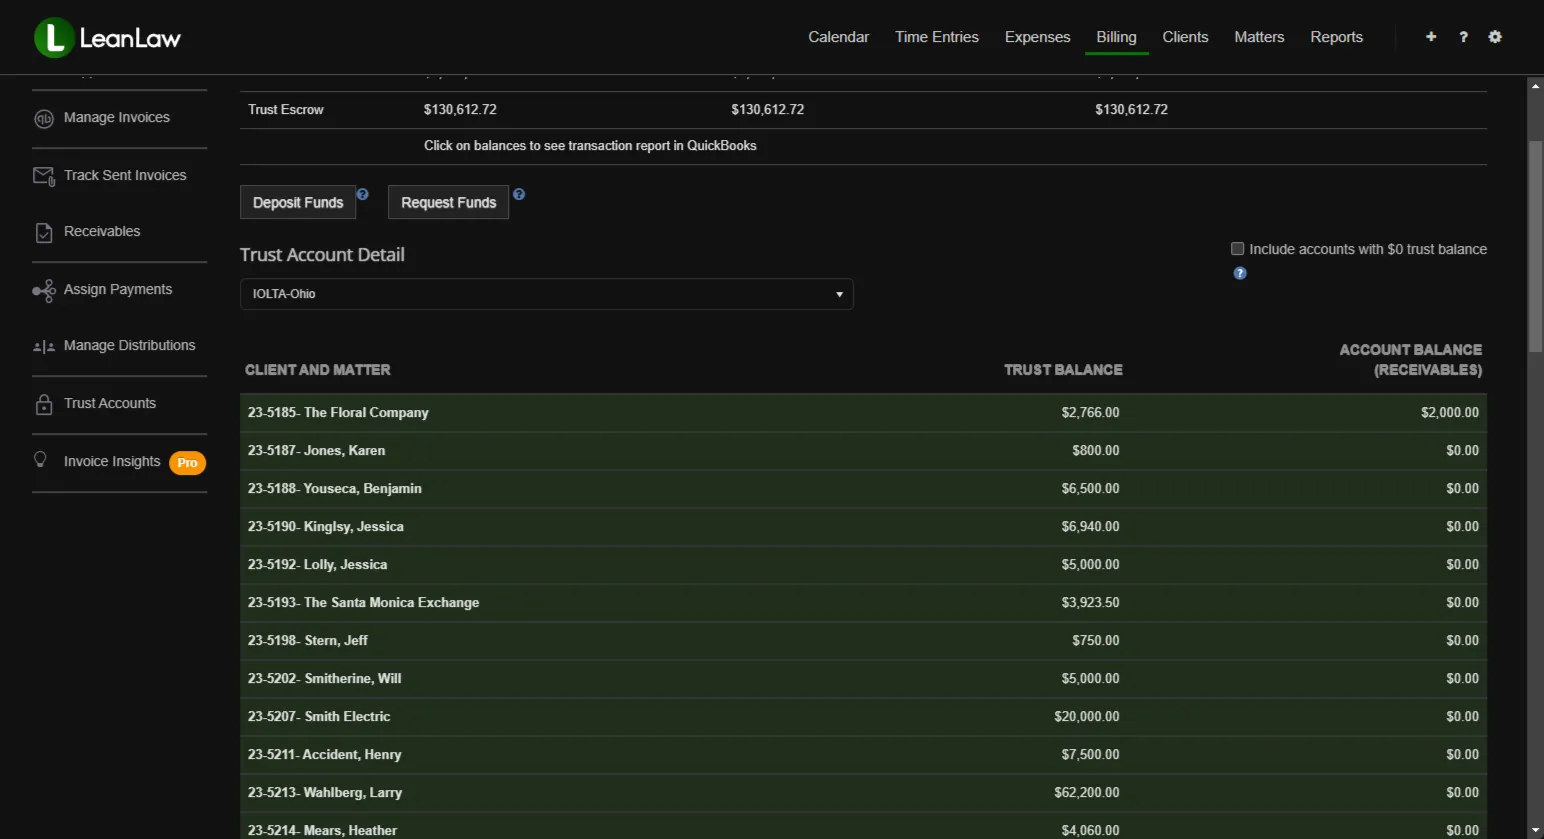Click the ACCOUNT BALANCE (RECEIVABLES) column header
This screenshot has height=839, width=1544.
click(1411, 360)
